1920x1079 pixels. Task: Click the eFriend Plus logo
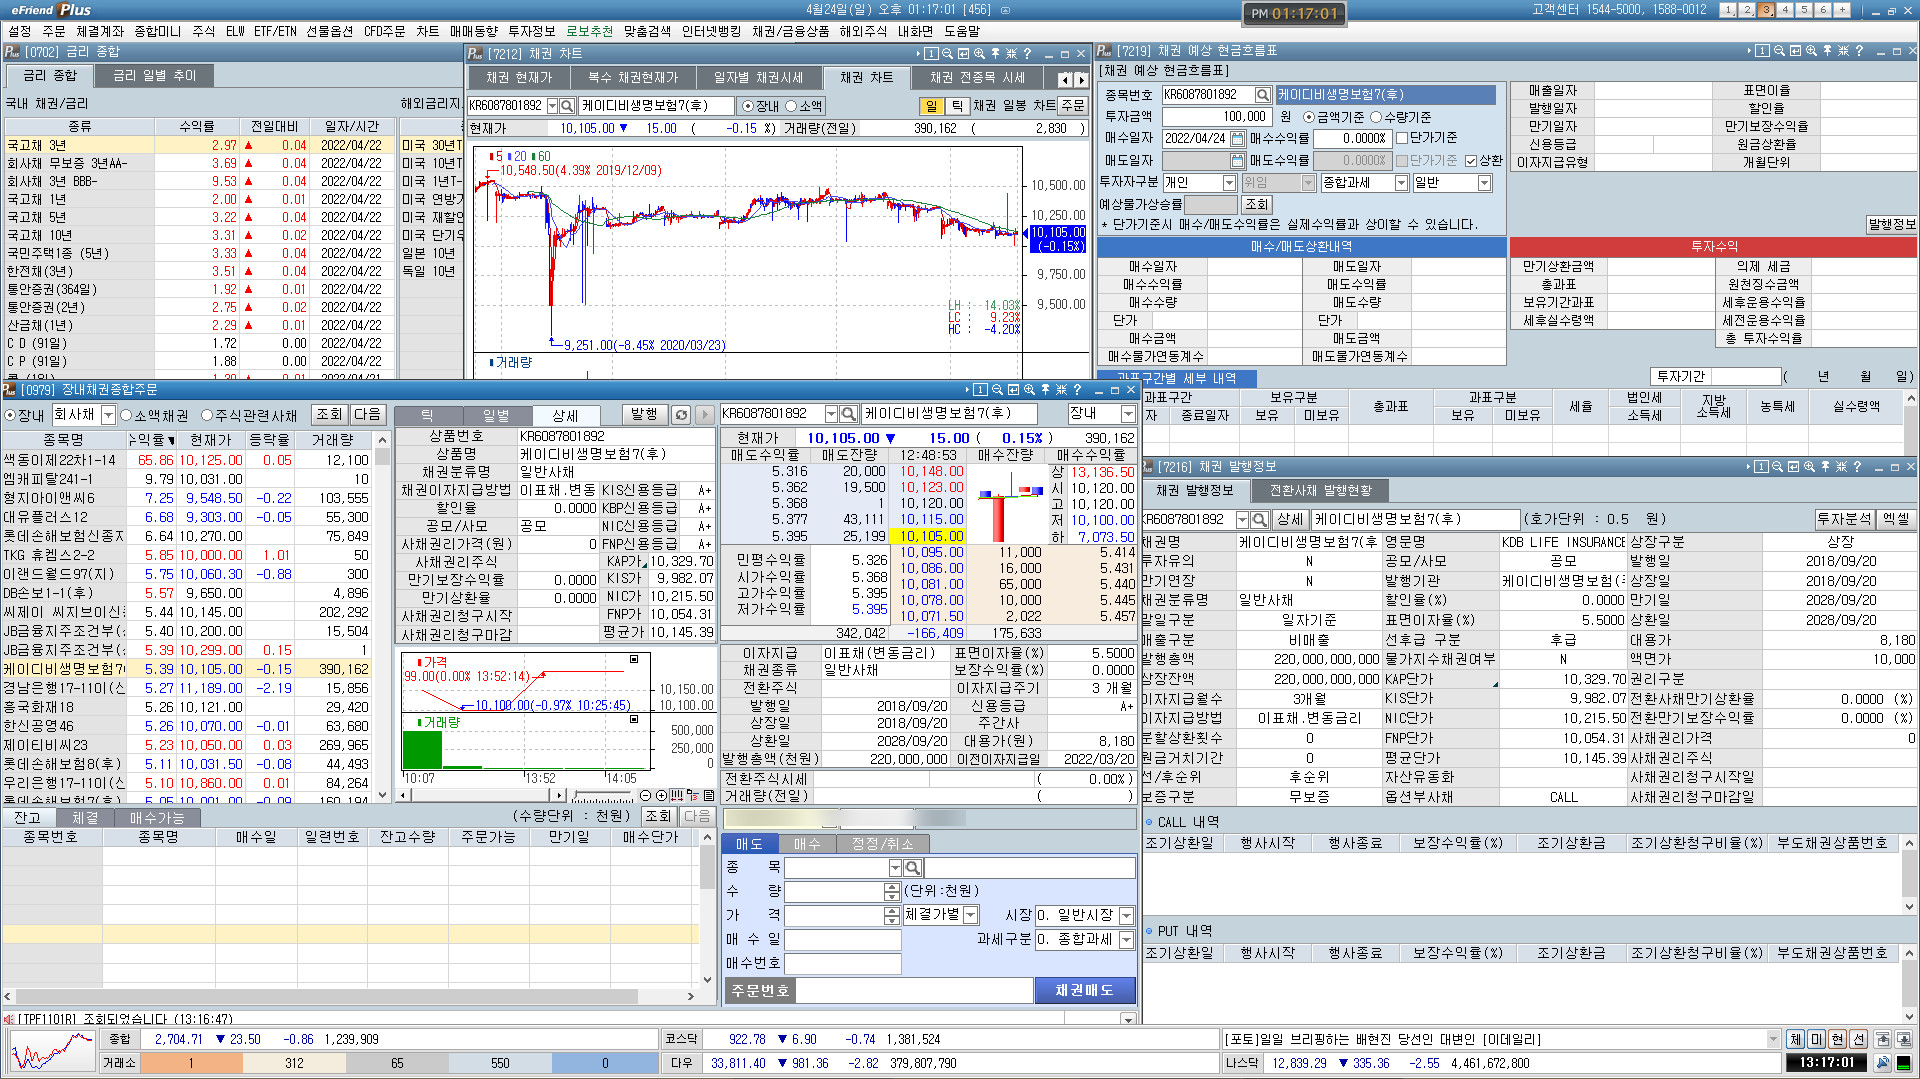52,10
